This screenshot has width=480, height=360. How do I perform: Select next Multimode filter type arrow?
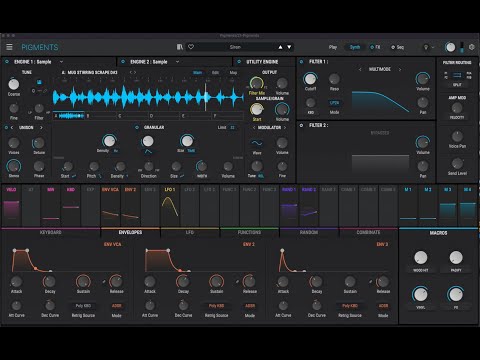400,69
